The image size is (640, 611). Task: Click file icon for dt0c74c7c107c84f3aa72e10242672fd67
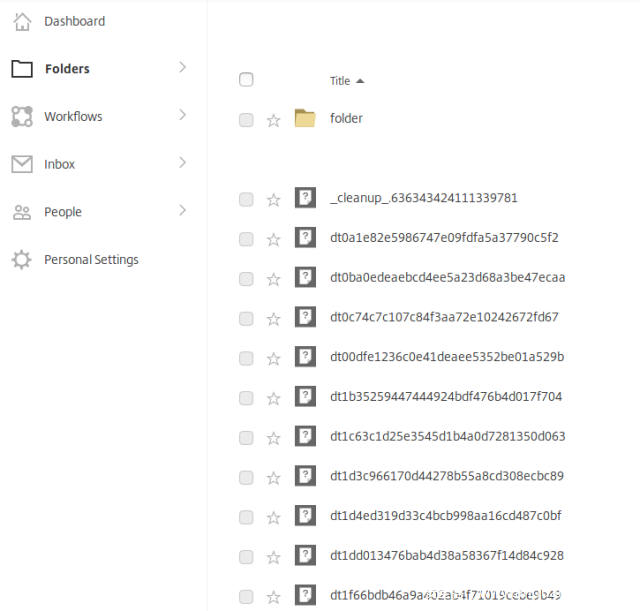[x=305, y=317]
